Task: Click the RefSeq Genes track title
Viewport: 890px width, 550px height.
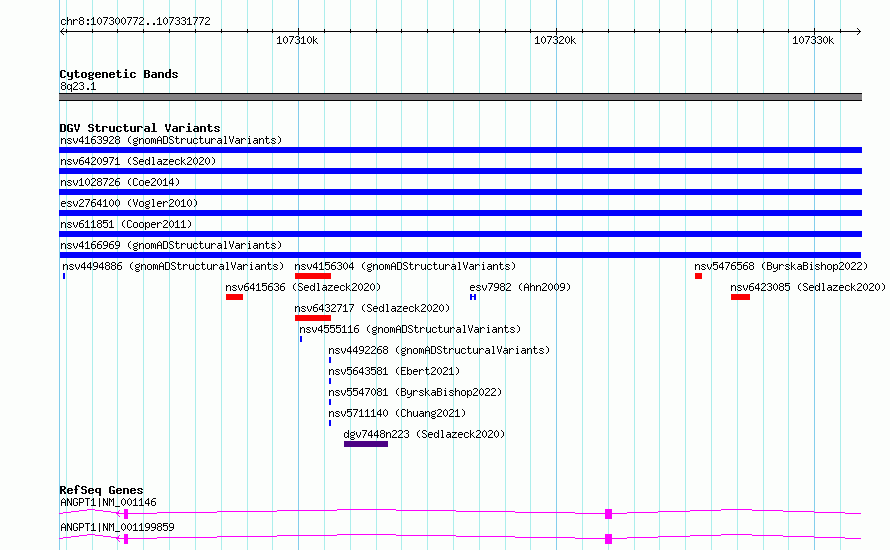Action: (101, 490)
